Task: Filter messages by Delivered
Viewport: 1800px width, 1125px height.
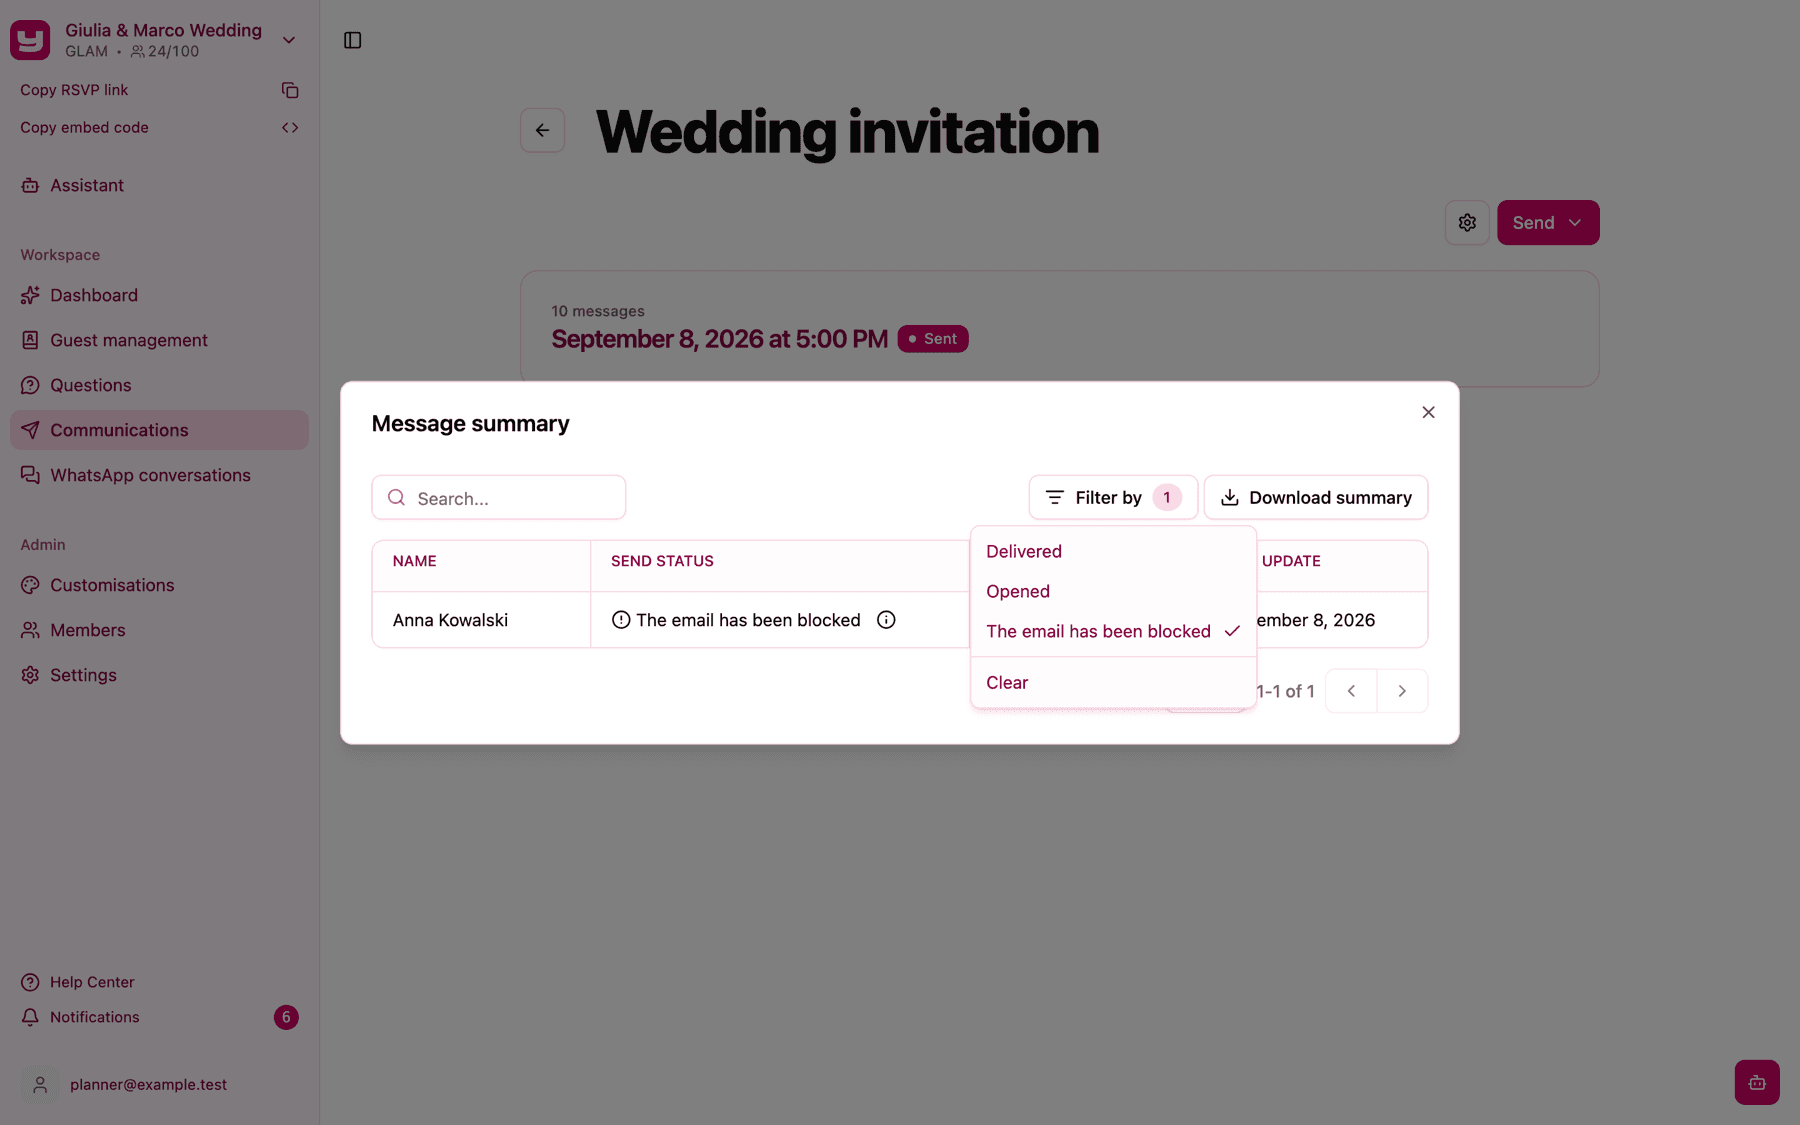Action: [x=1113, y=551]
